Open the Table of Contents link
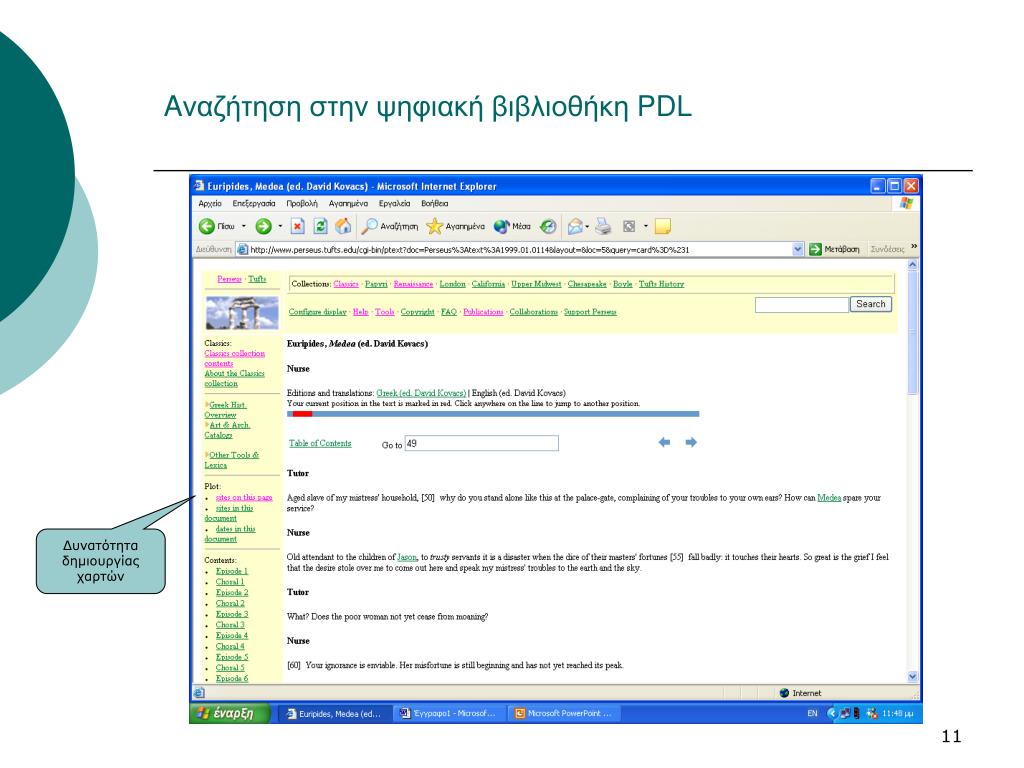 [320, 443]
